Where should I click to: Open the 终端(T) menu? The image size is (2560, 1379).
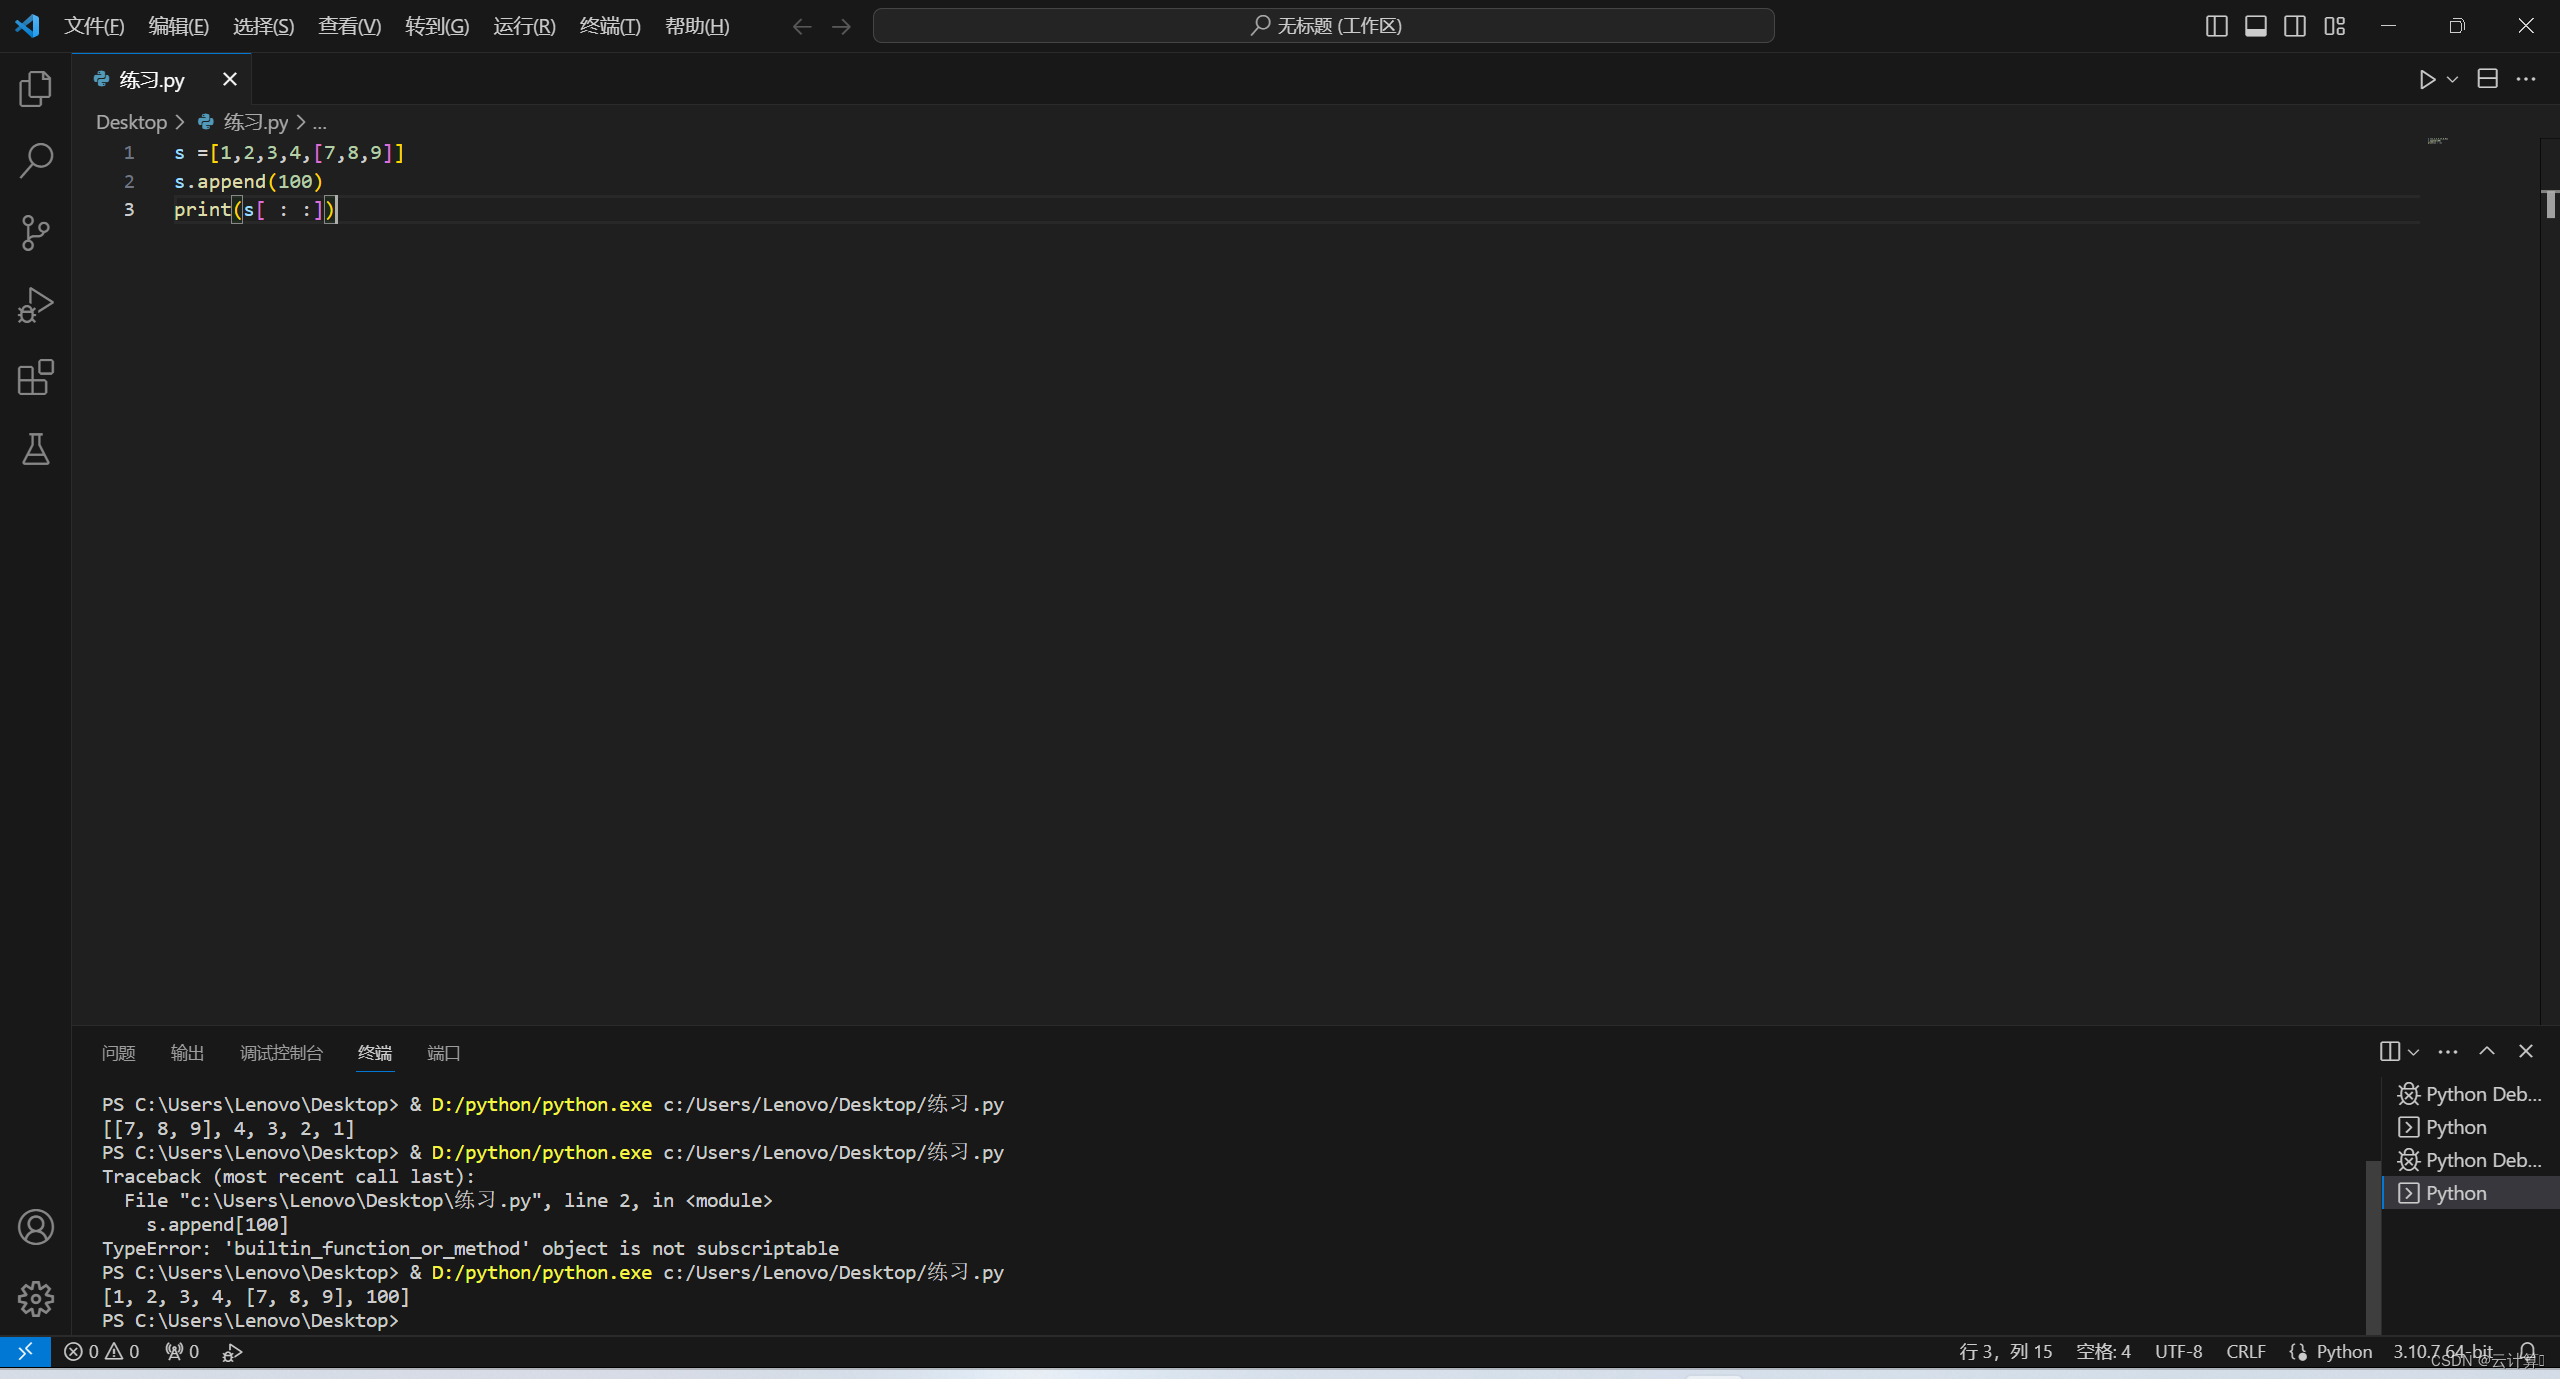pyautogui.click(x=609, y=26)
